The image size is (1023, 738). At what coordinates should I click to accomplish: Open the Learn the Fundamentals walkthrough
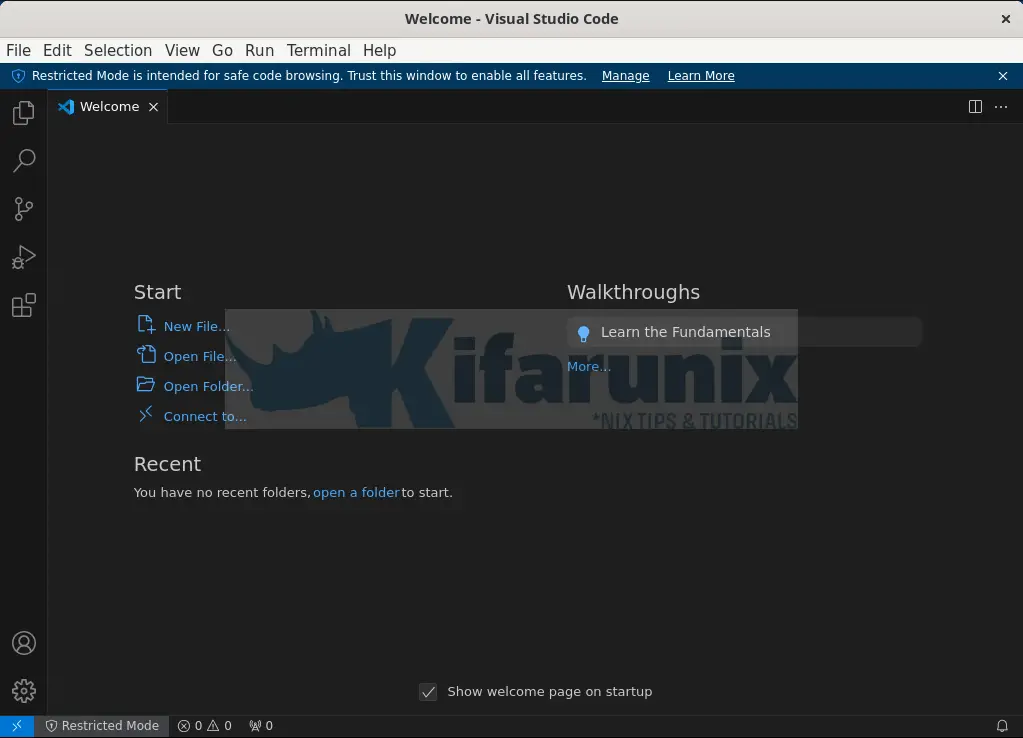(x=684, y=331)
